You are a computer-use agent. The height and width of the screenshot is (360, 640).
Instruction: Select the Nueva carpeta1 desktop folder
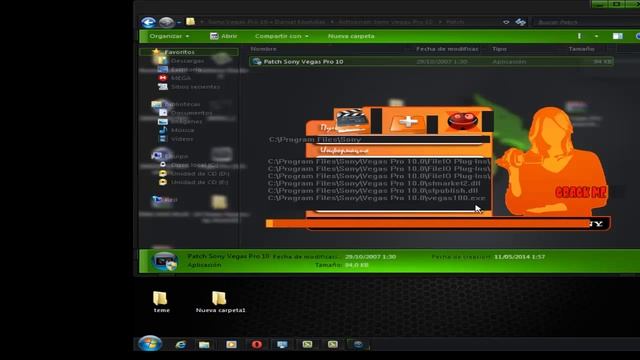coord(220,302)
